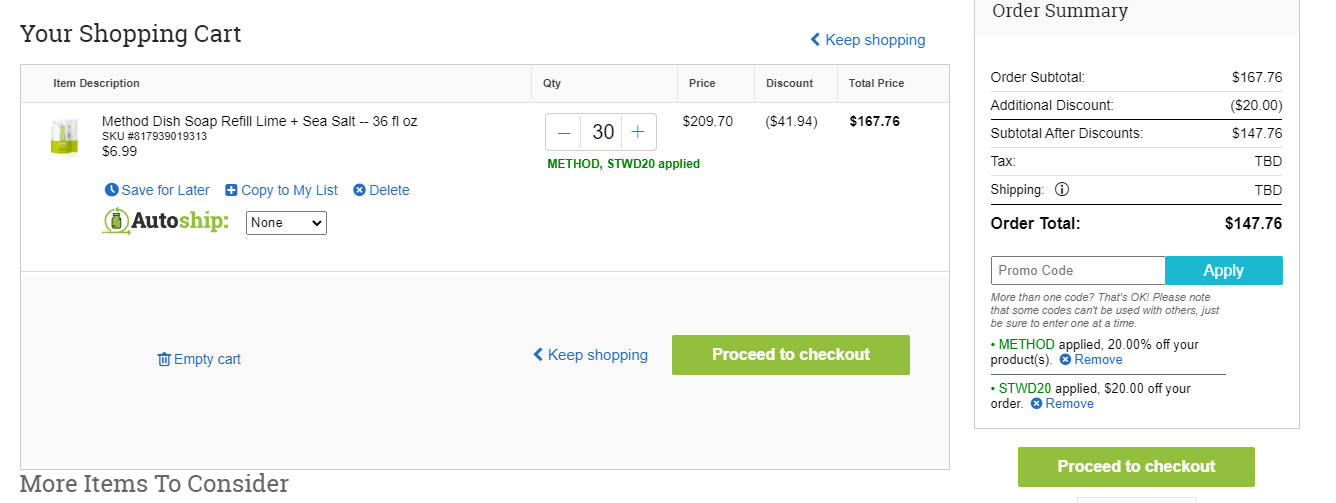Viewport: 1336px width, 503px height.
Task: Follow top Keep shopping link
Action: 867,40
